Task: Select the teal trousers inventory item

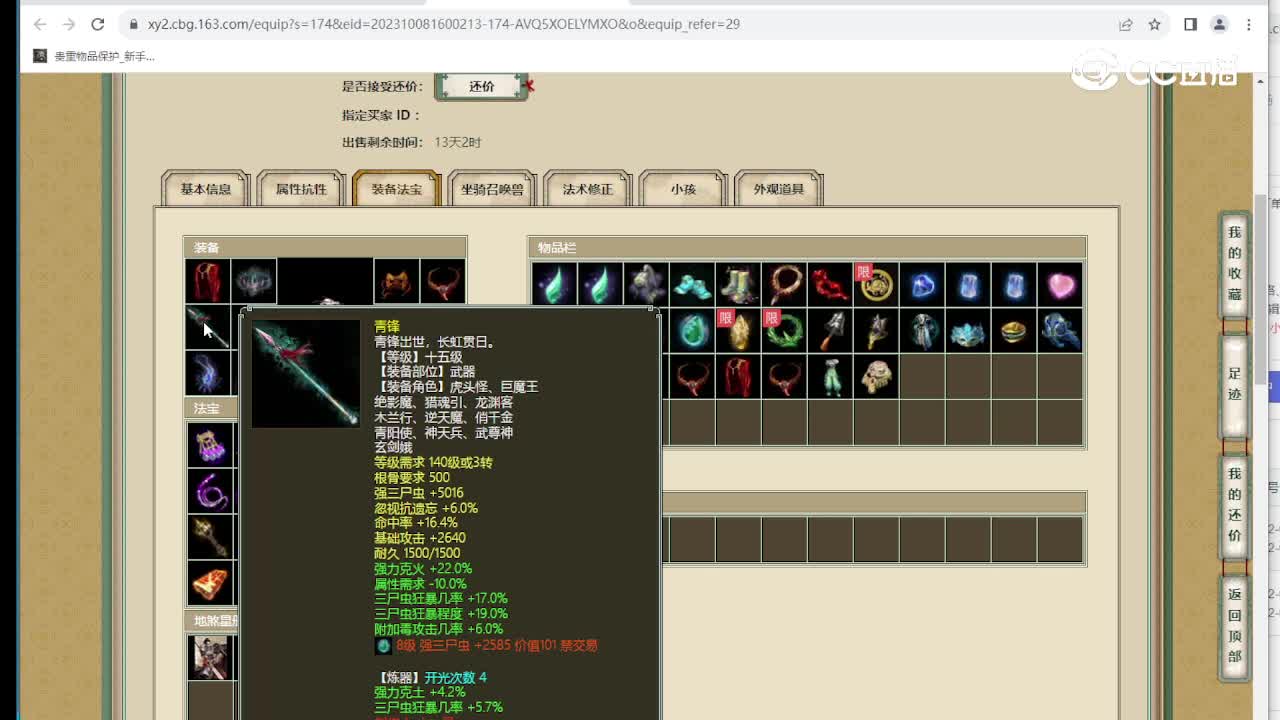Action: pos(829,376)
